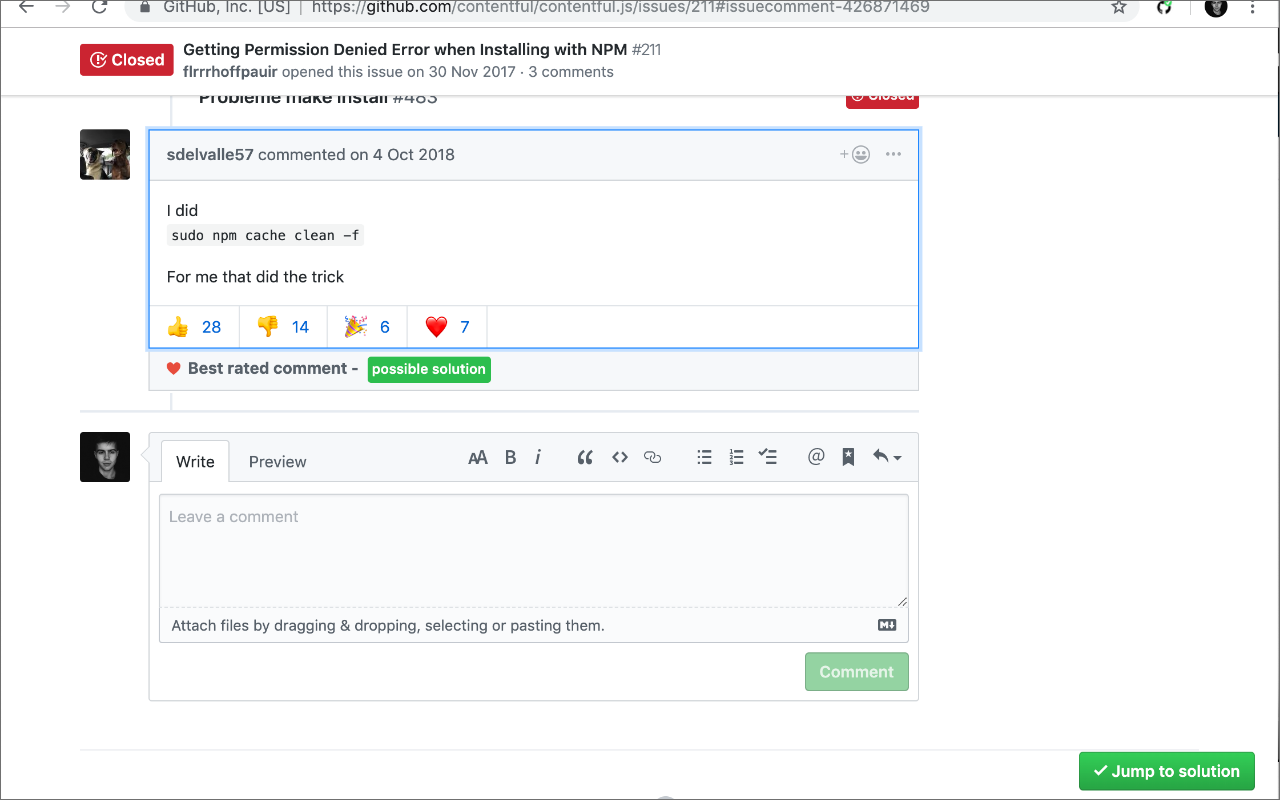The width and height of the screenshot is (1280, 800).
Task: Open flrrrhoffpauir's profile link
Action: (x=230, y=72)
